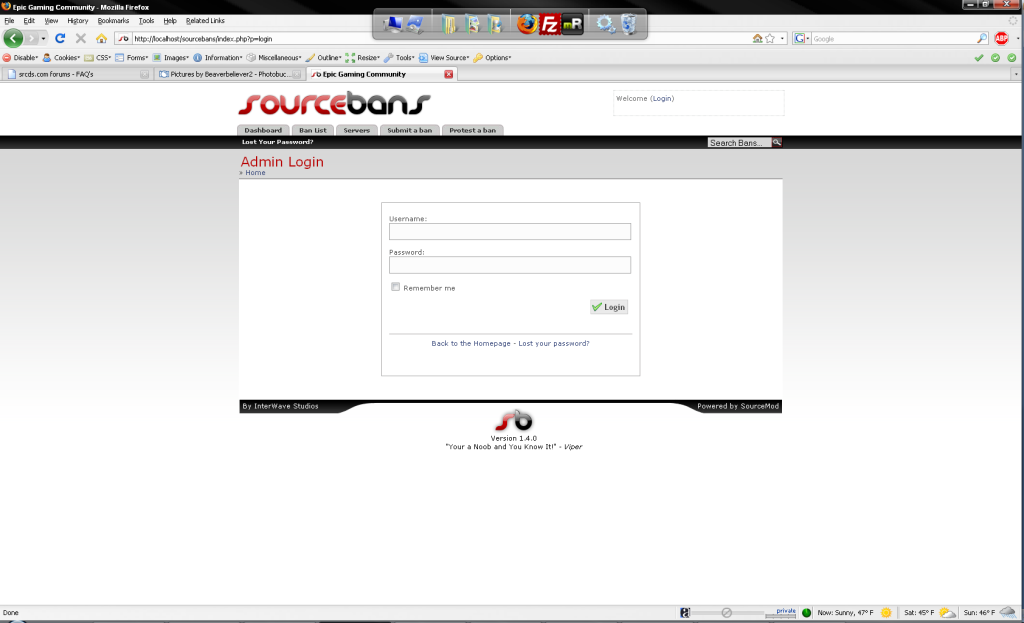Click the magnifier icon next to Search Bans
1024x623 pixels.
[x=776, y=142]
